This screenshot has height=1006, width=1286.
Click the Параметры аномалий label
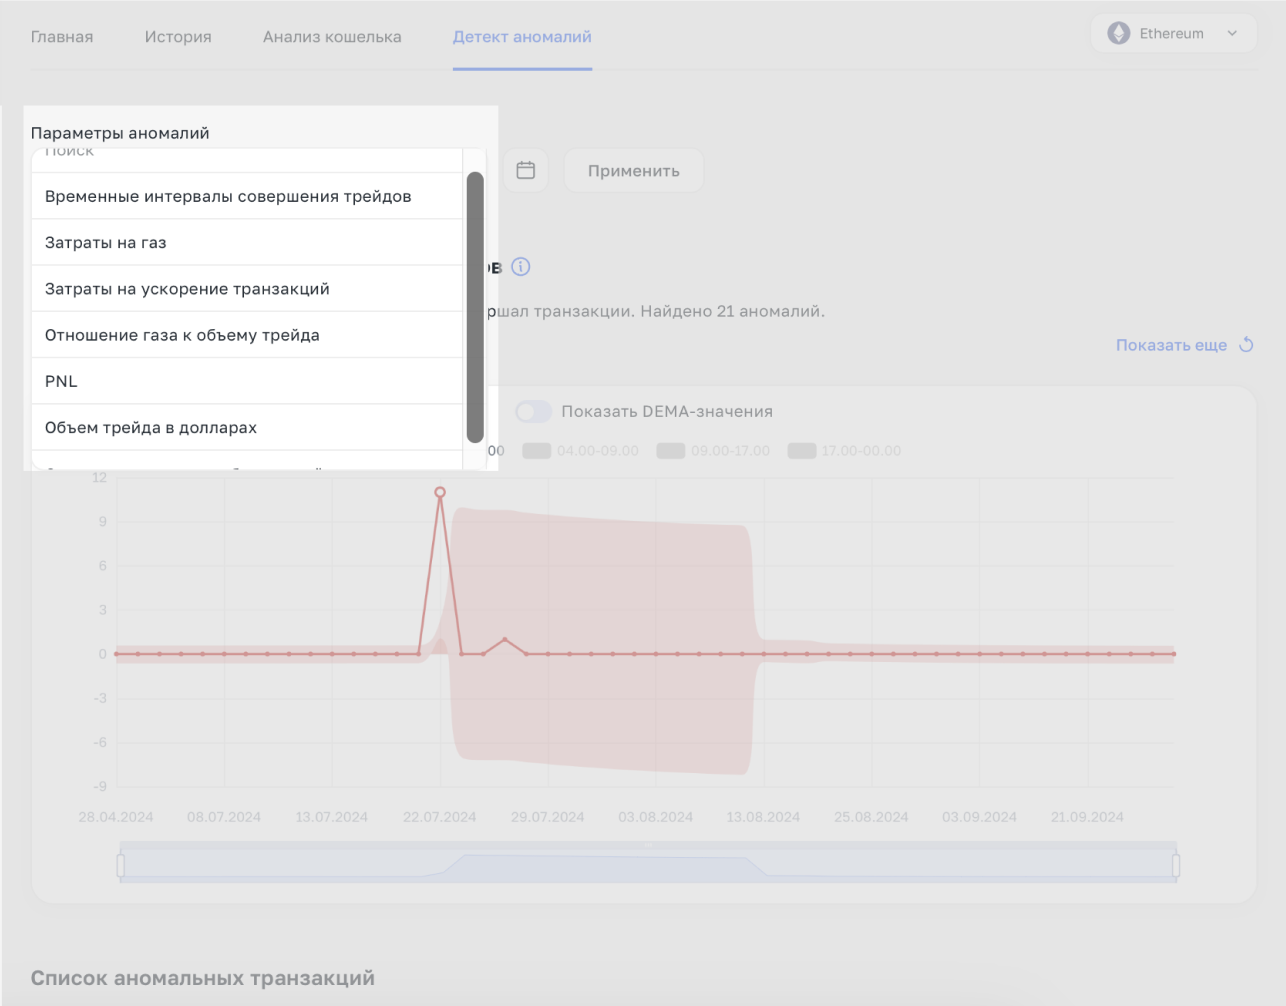120,133
